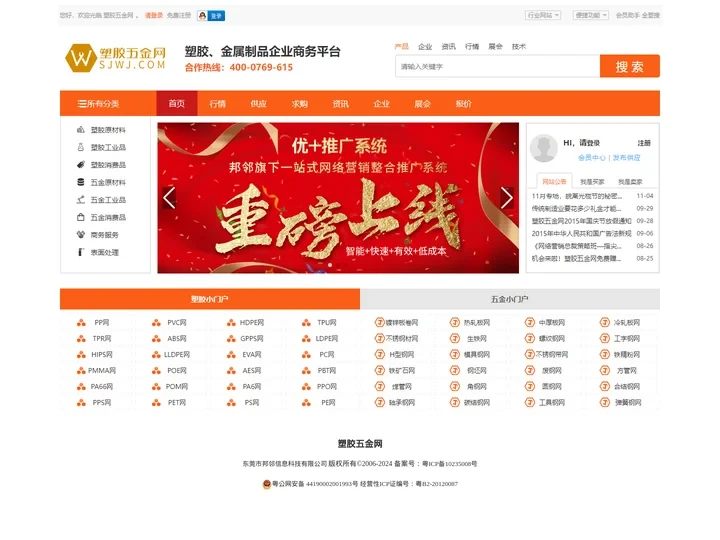
Task: Switch to the 我是卖家 tab
Action: (630, 182)
